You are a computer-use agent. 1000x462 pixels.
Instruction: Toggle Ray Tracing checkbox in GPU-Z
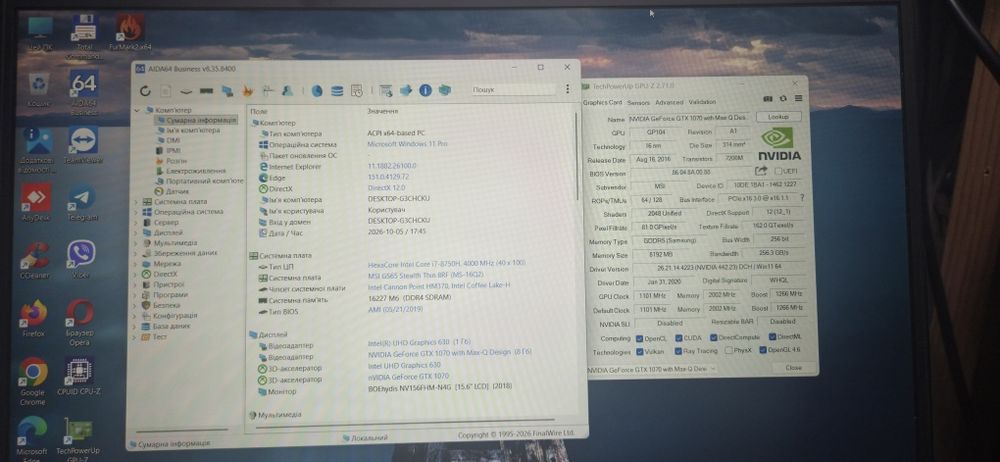(679, 351)
